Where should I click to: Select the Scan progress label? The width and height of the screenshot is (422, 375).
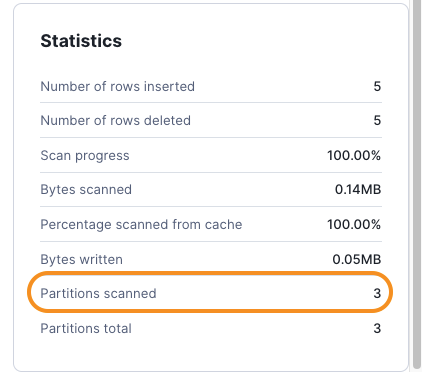[x=85, y=156]
